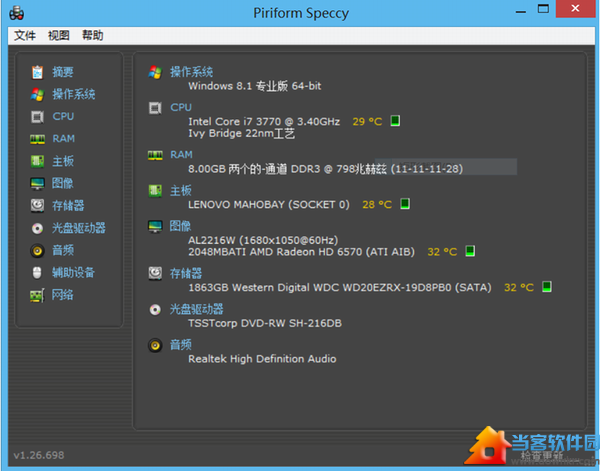Click the CPU chip icon in sidebar

38,116
